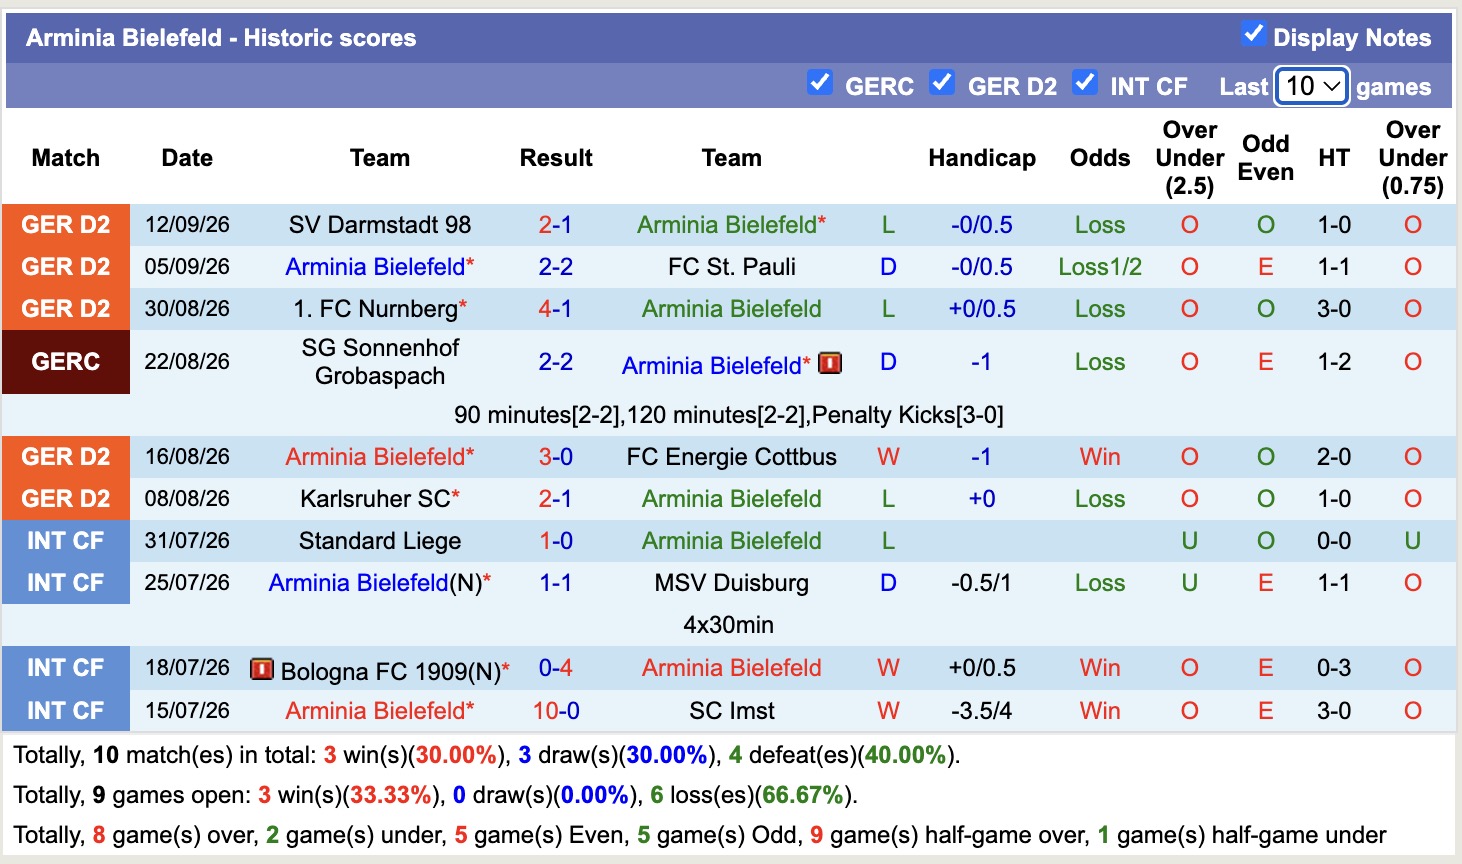This screenshot has width=1462, height=864.
Task: Click the Over Under (0.75) column header
Action: [1413, 158]
